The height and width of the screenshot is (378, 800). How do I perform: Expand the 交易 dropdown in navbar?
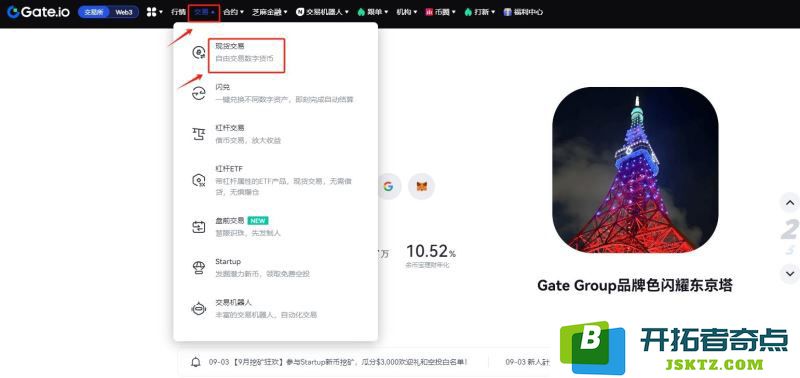click(204, 12)
